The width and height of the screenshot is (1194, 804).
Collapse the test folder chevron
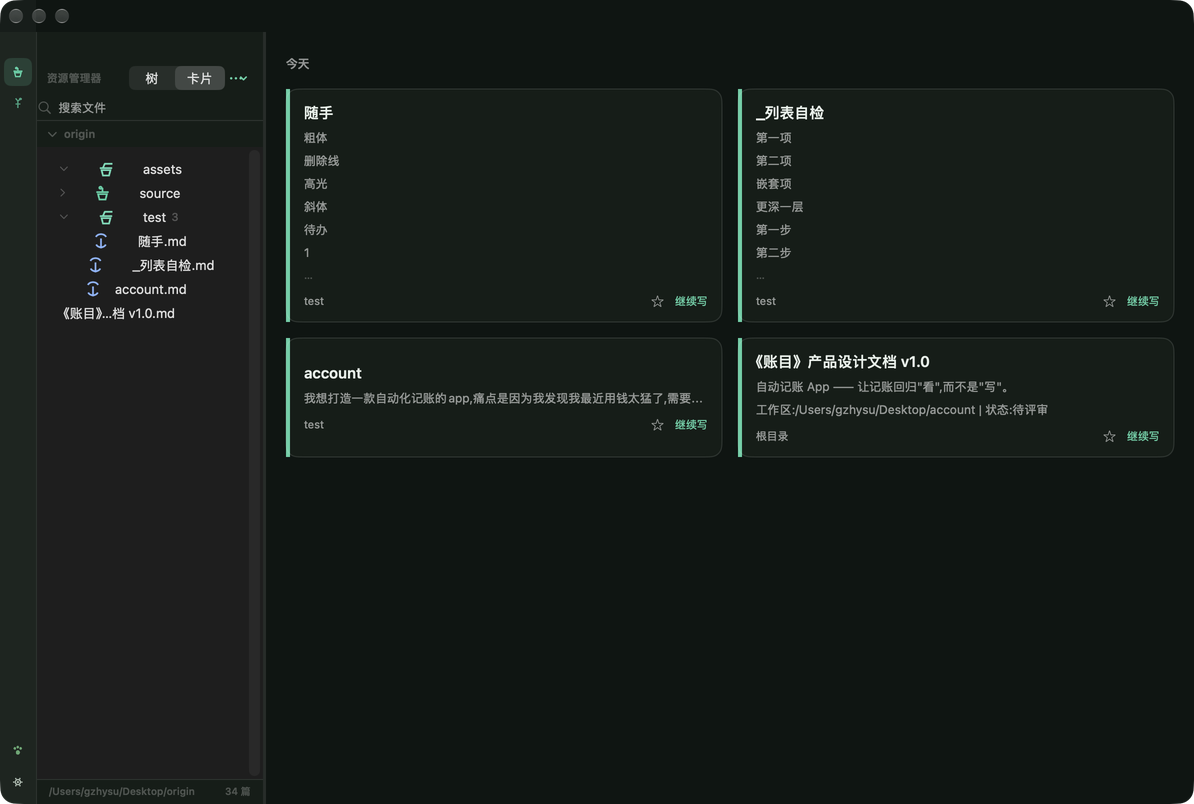64,217
